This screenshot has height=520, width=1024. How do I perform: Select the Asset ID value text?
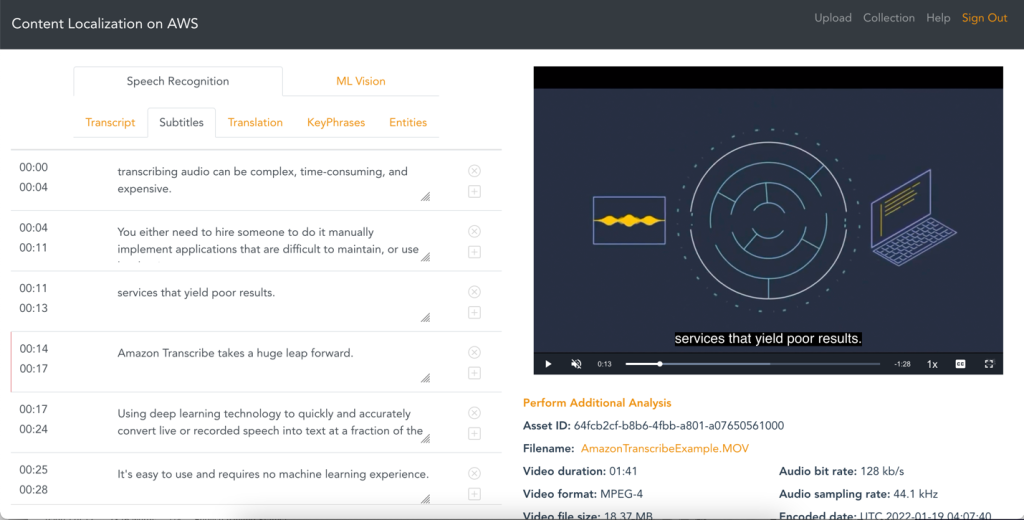[x=679, y=425]
